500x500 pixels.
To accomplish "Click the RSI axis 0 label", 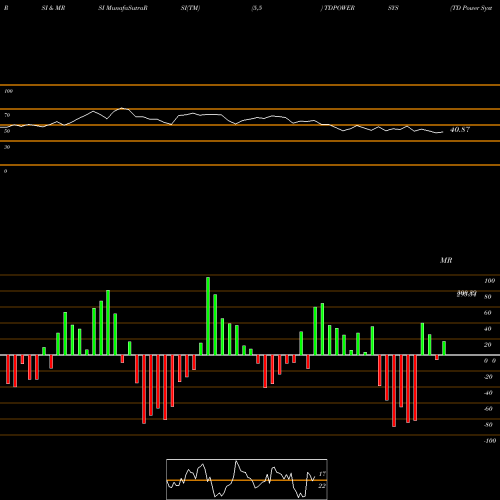I will (x=5, y=171).
